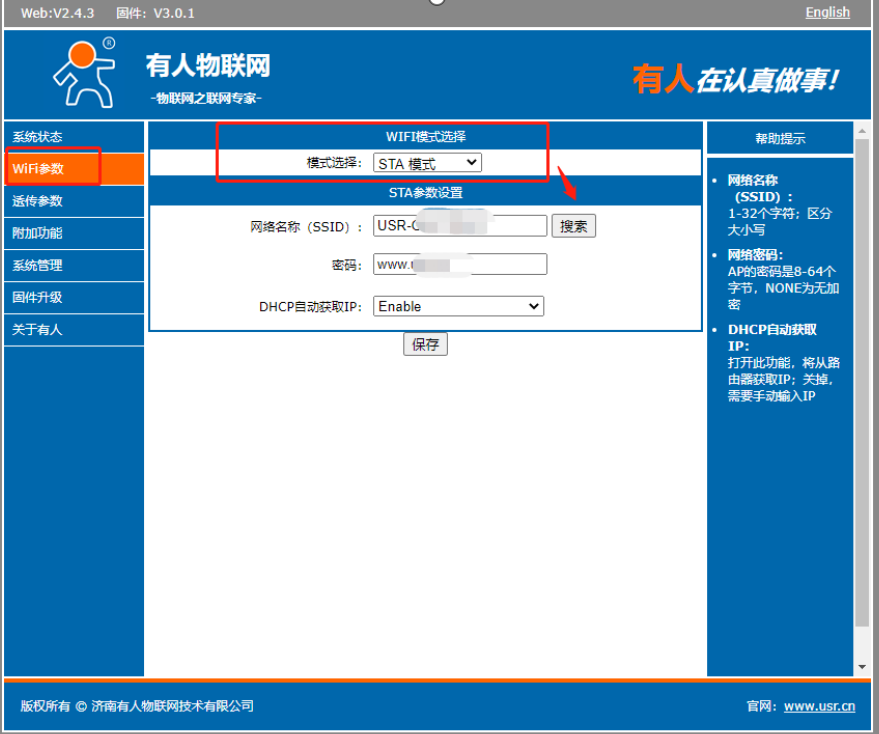Switch language via English link
Viewport: 879px width, 734px height.
827,12
